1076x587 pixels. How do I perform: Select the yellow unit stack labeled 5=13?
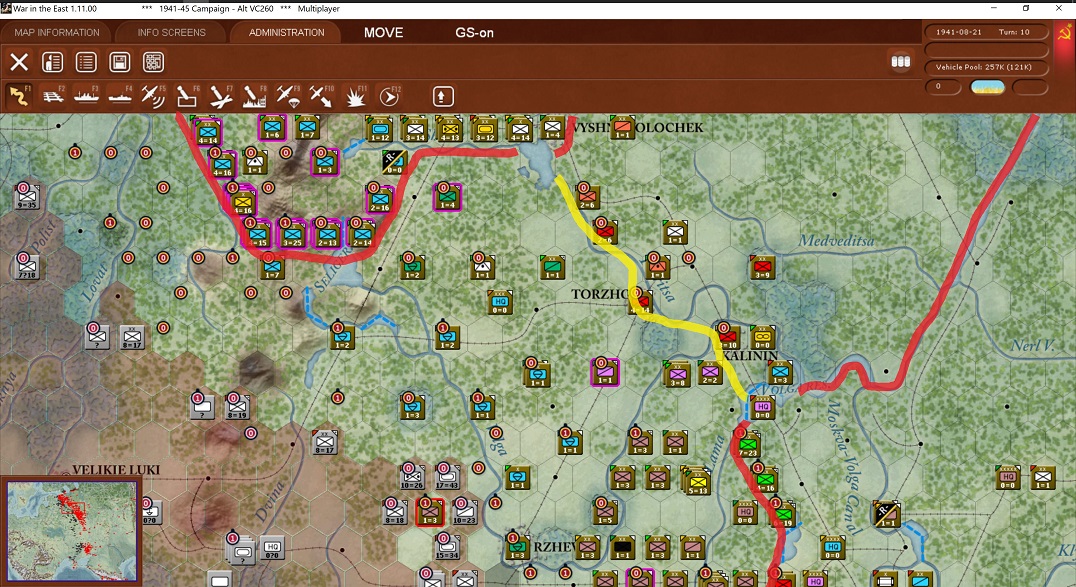point(697,479)
